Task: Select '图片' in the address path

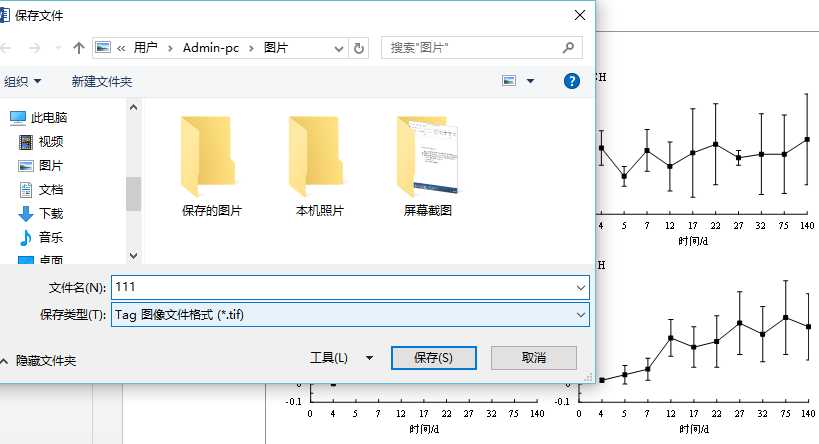Action: point(275,48)
